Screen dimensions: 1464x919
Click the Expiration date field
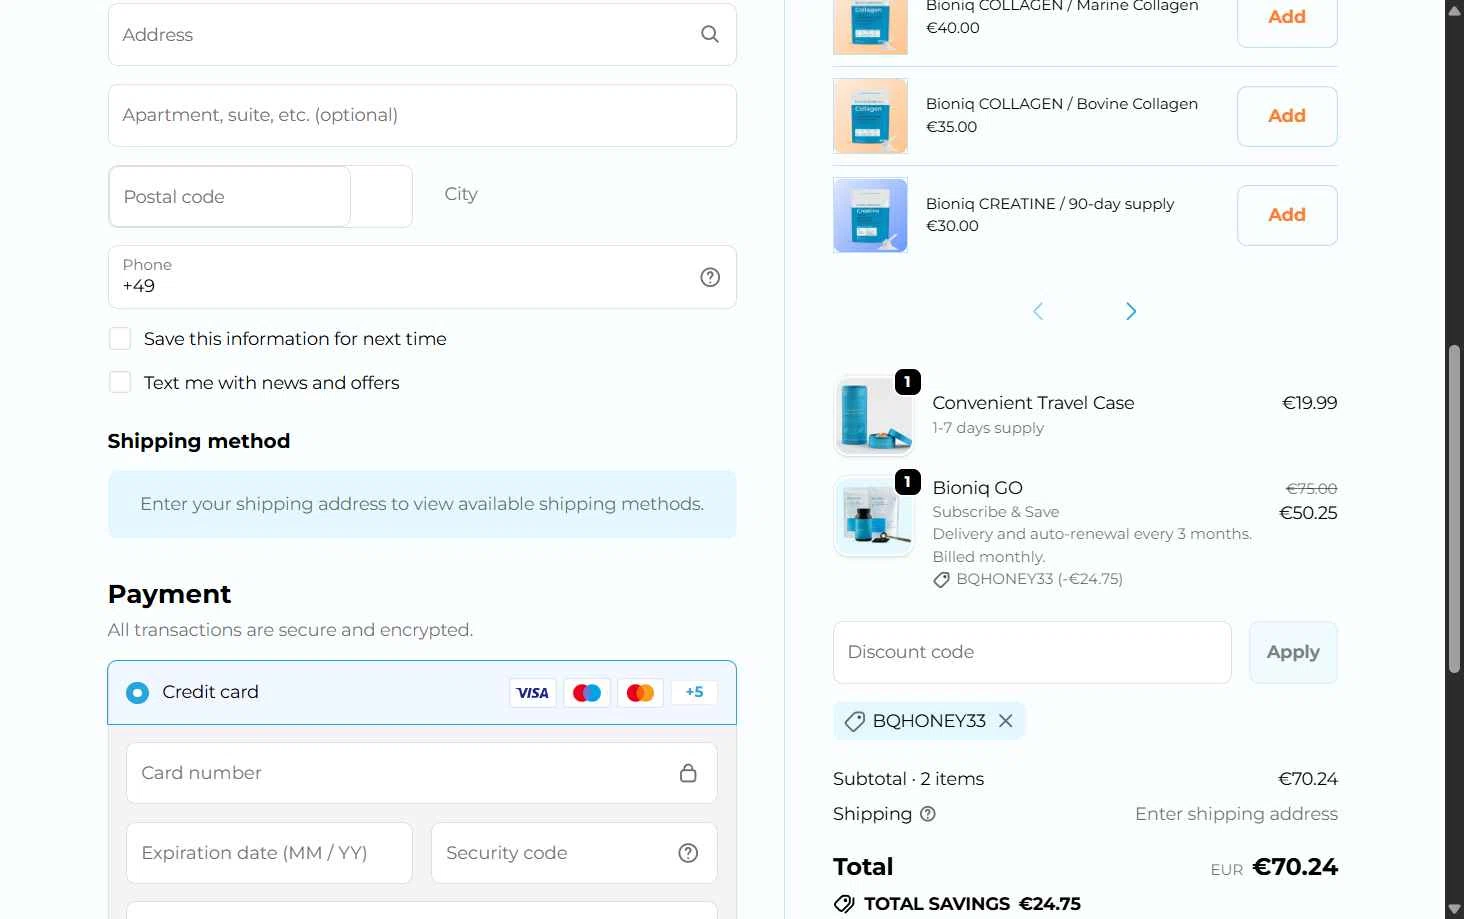tap(269, 853)
